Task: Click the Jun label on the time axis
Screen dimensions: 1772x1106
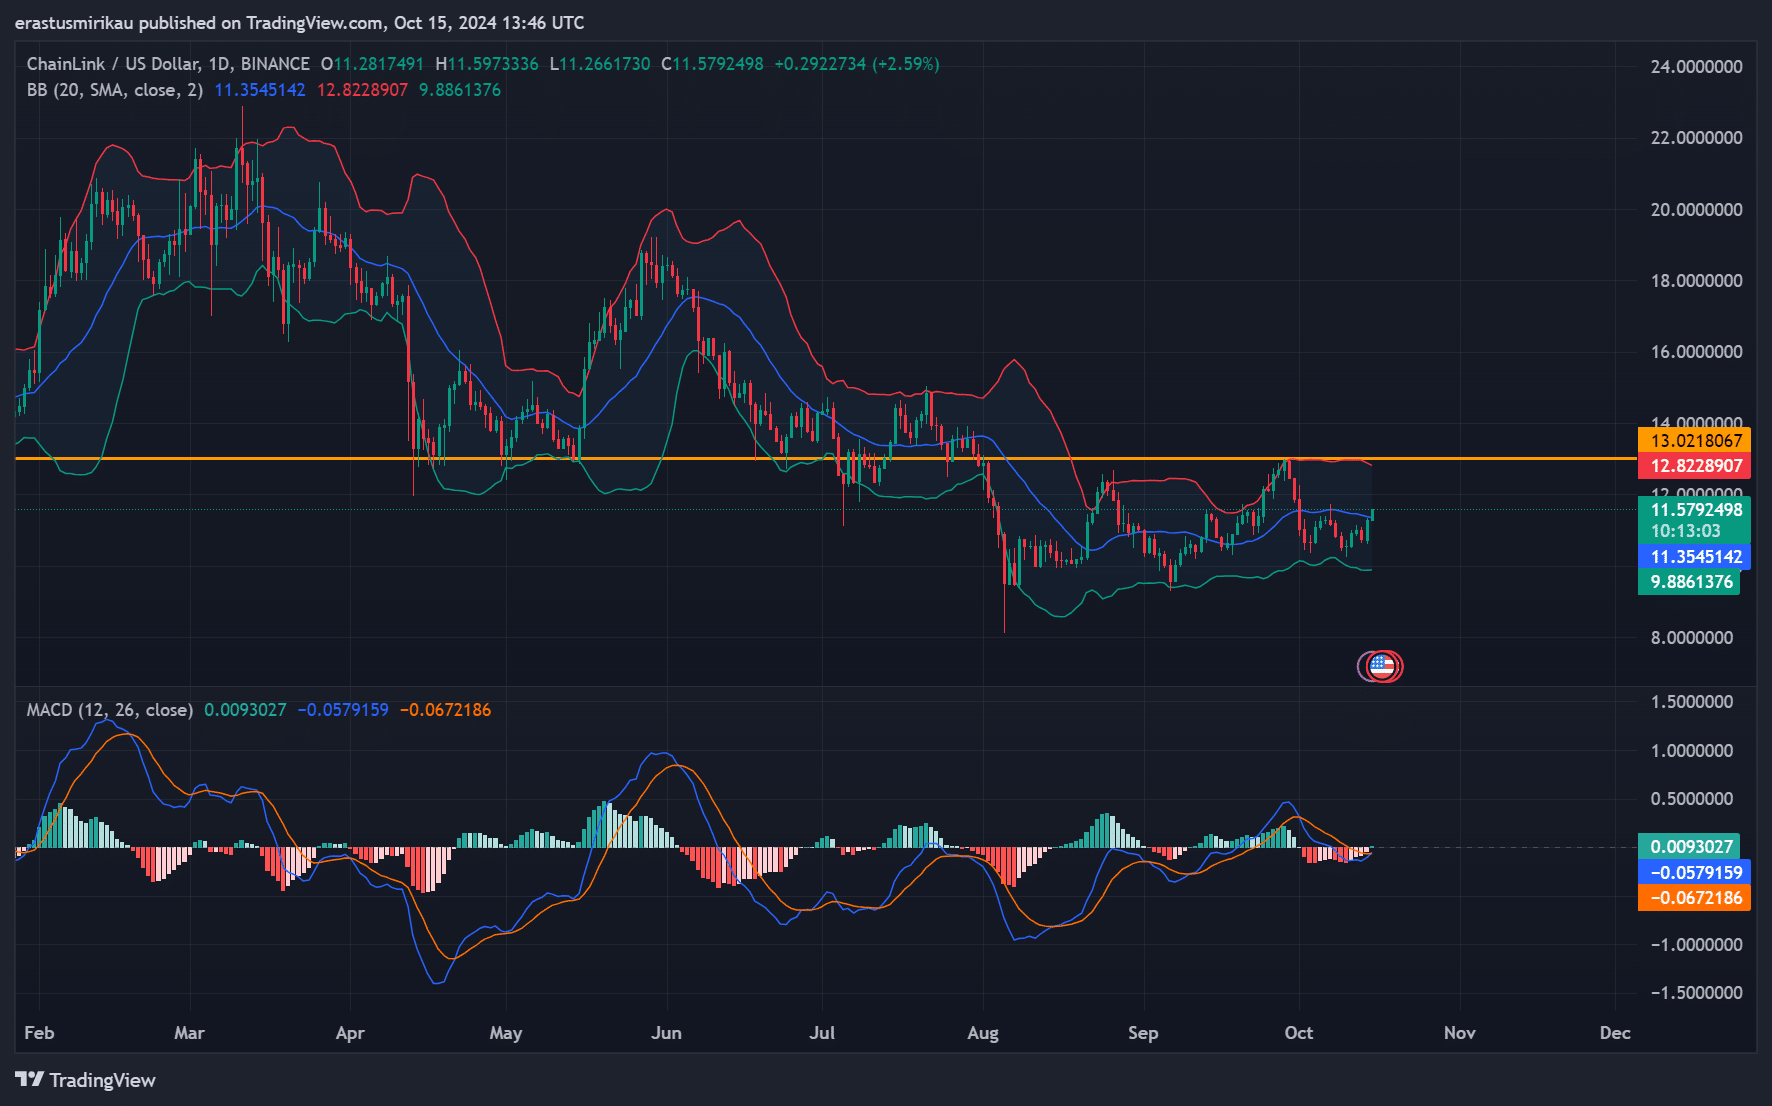Action: point(666,1033)
